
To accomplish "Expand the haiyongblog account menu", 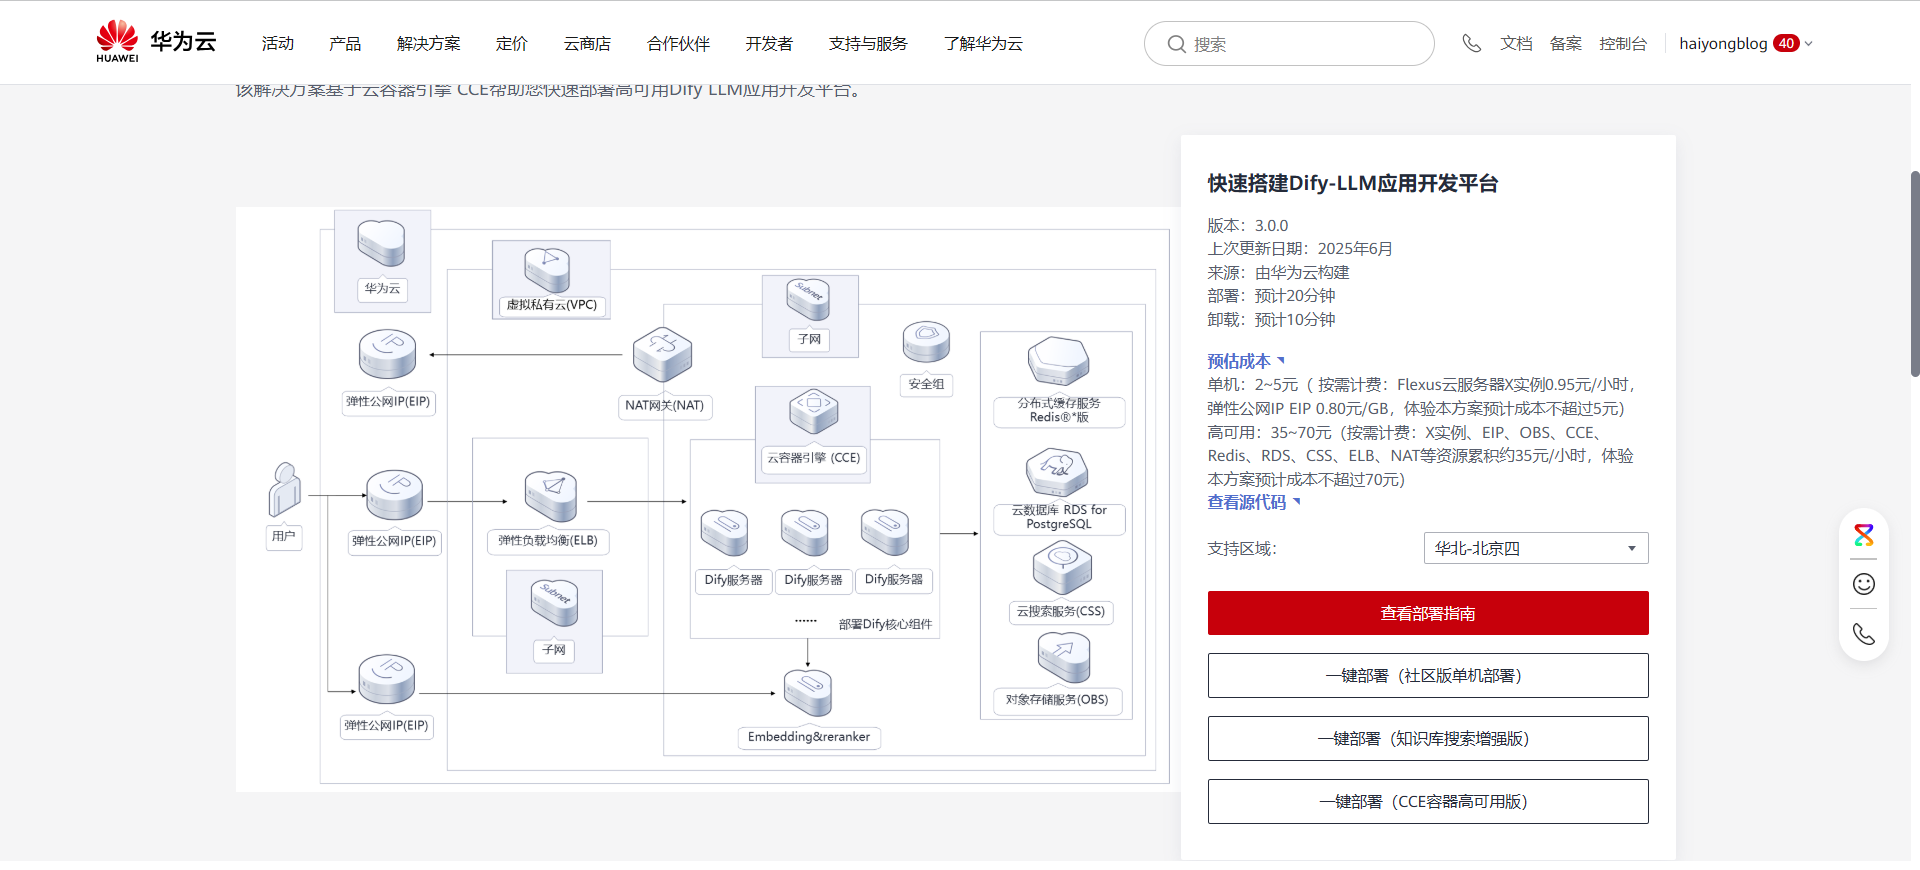I will (x=1745, y=43).
